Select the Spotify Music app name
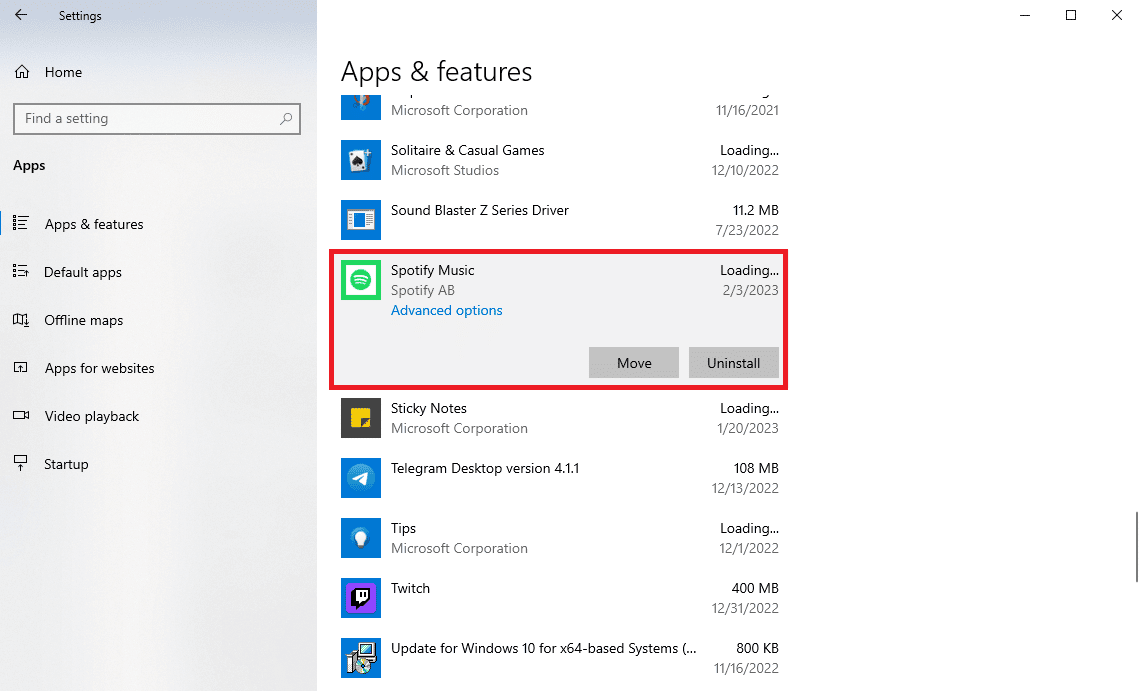The image size is (1139, 691). click(x=432, y=270)
